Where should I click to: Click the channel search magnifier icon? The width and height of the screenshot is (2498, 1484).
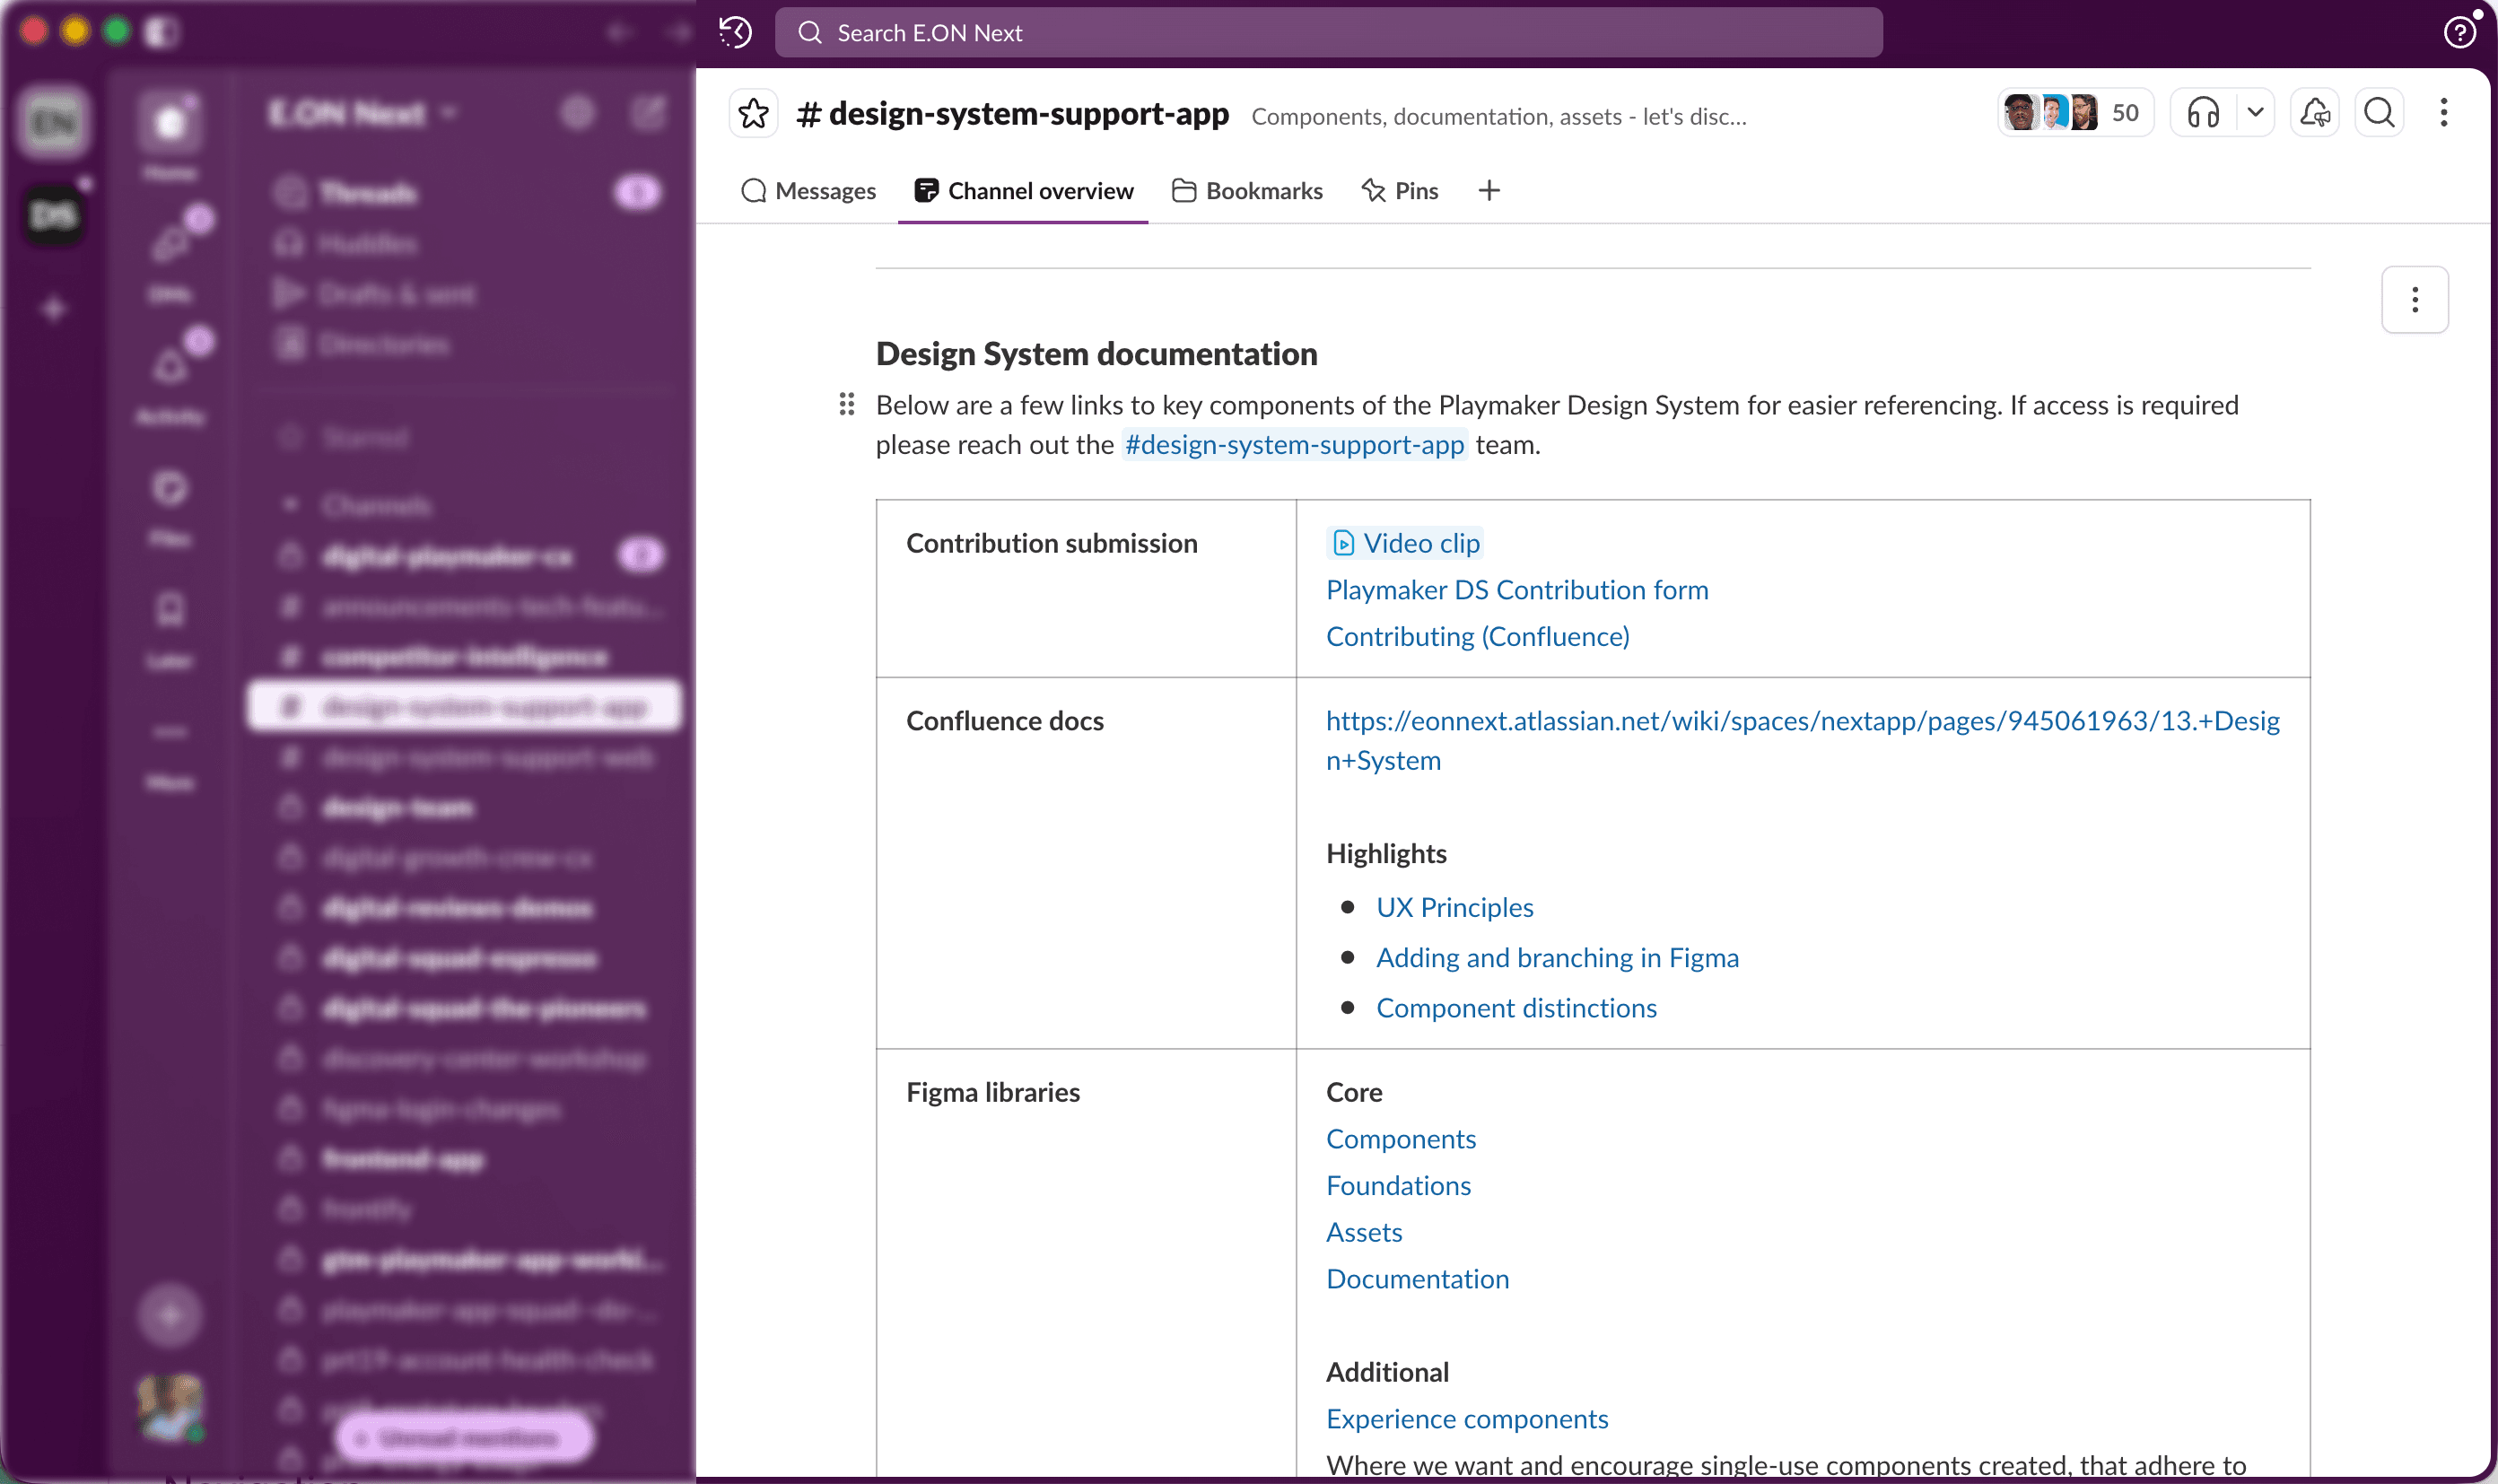point(2379,113)
